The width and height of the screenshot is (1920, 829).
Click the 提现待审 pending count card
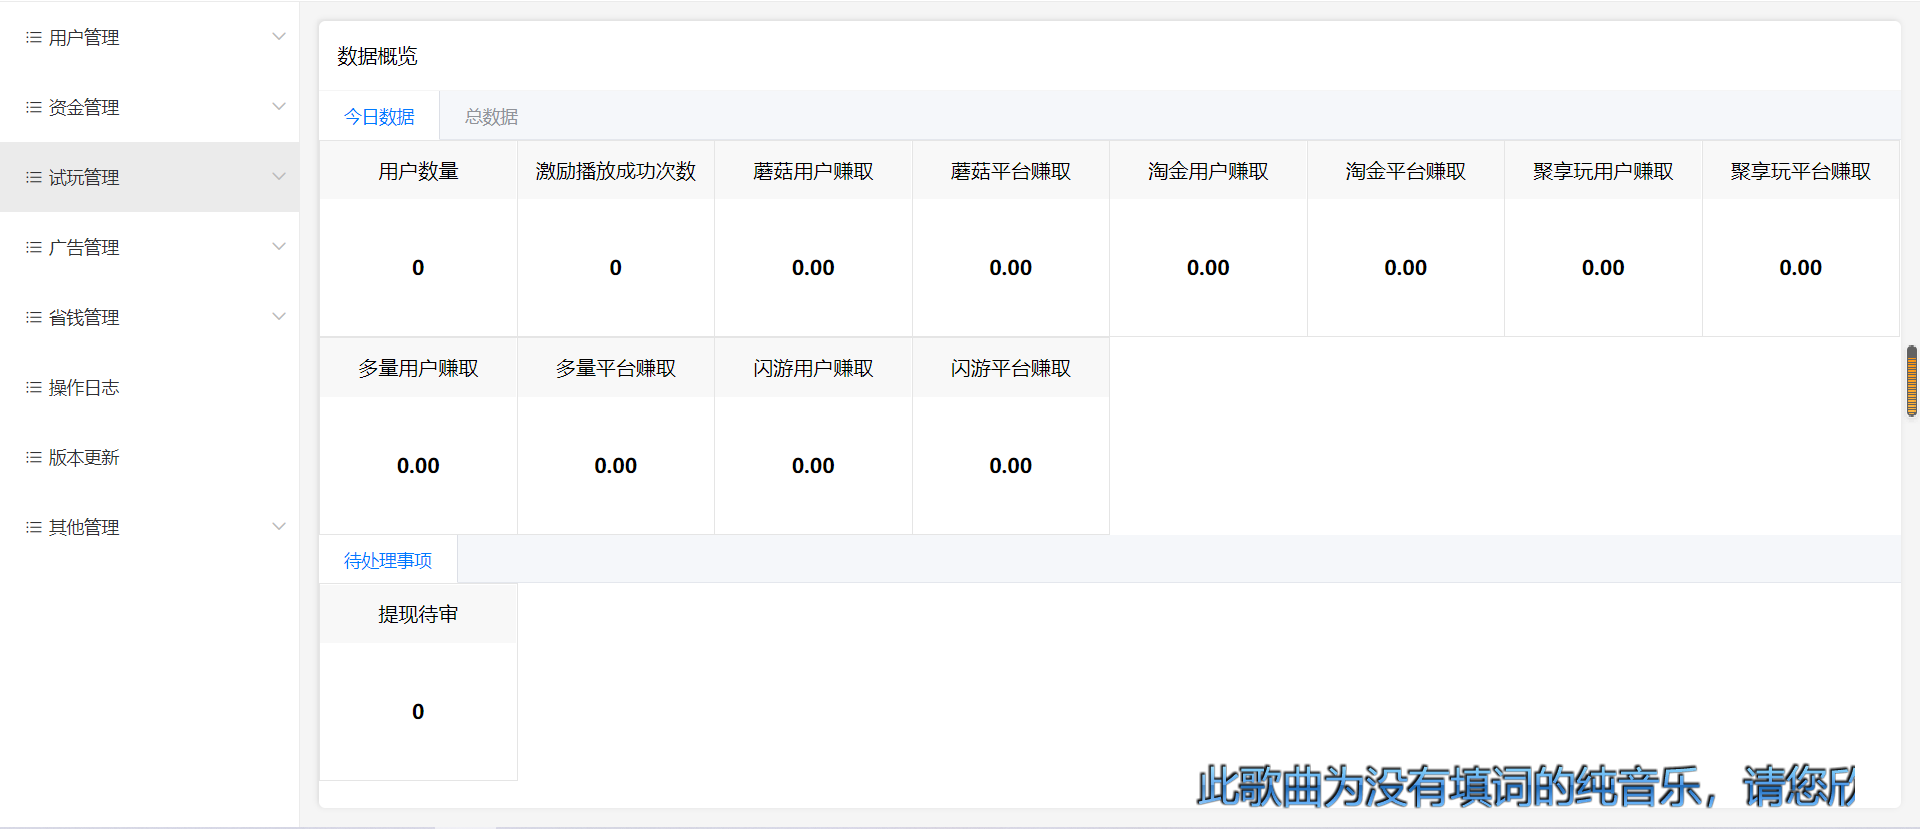click(x=418, y=682)
